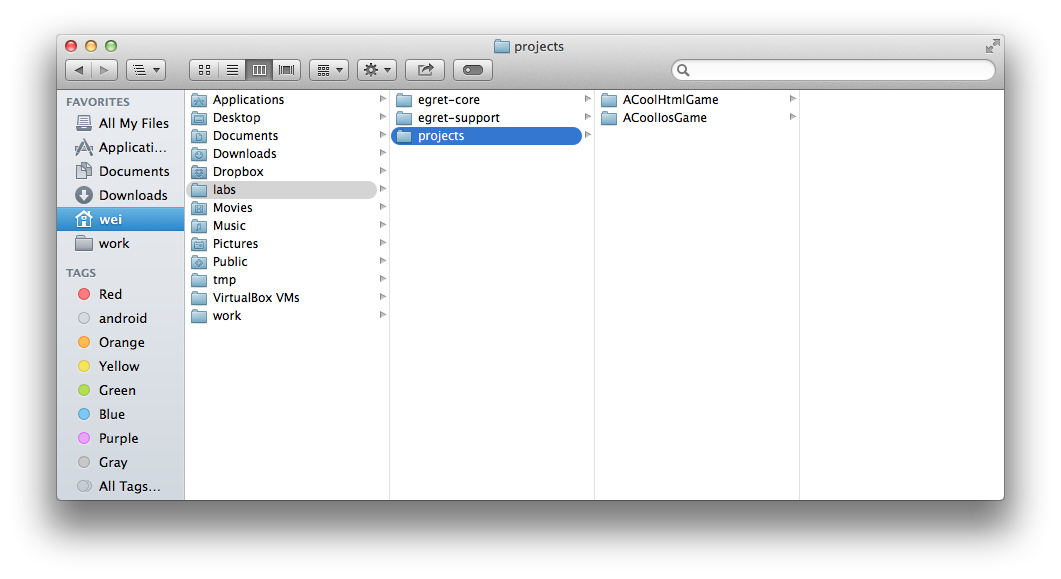Open the item arrangement dropdown
The image size is (1061, 579).
tap(329, 70)
